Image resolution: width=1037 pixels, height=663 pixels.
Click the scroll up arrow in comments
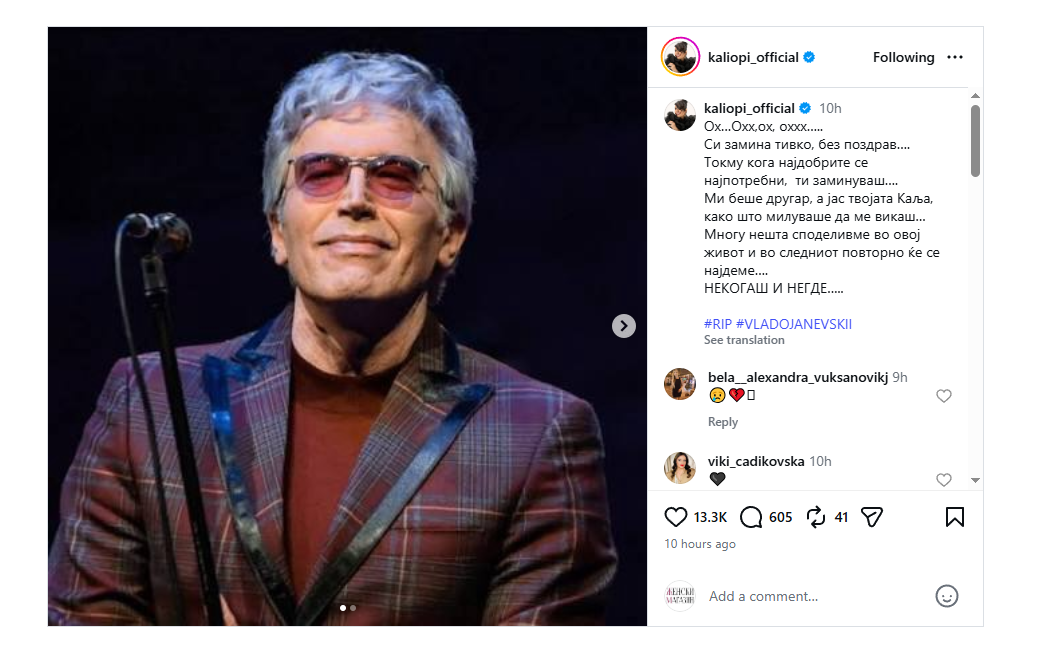(x=975, y=96)
